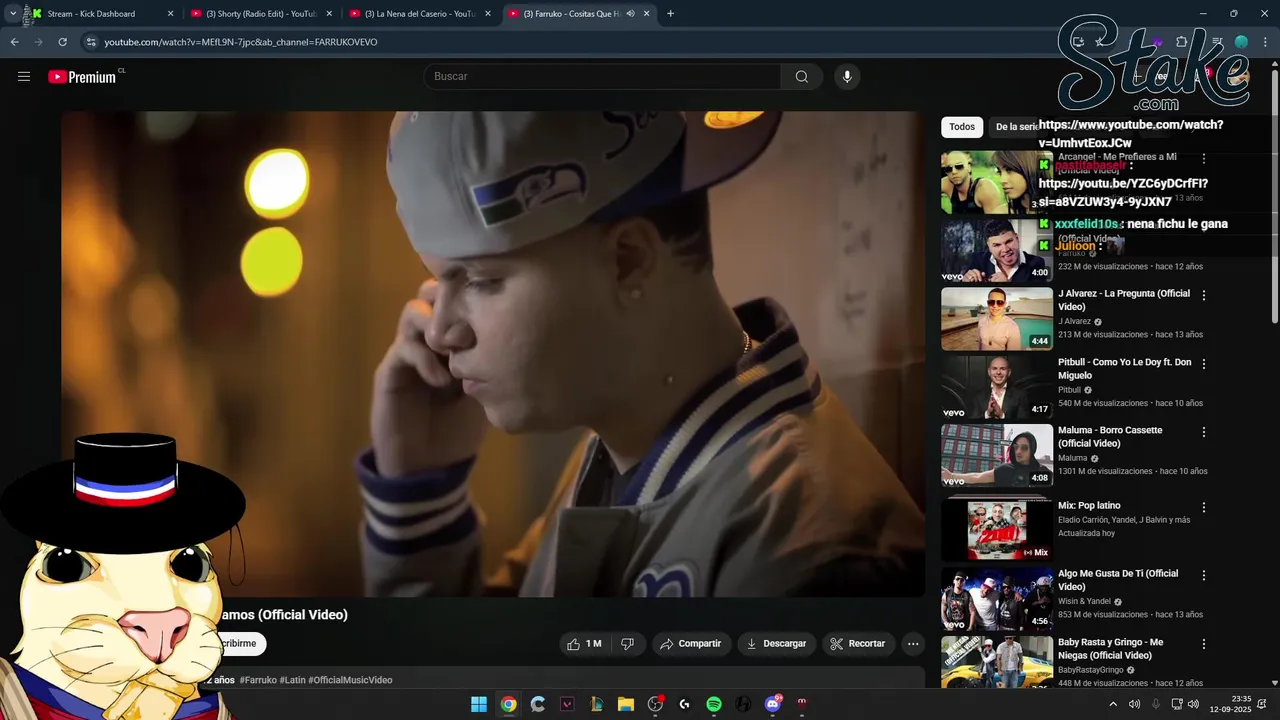Open options menu for Mix: Pop latino
Screen dimensions: 1280x720
pyautogui.click(x=1204, y=507)
